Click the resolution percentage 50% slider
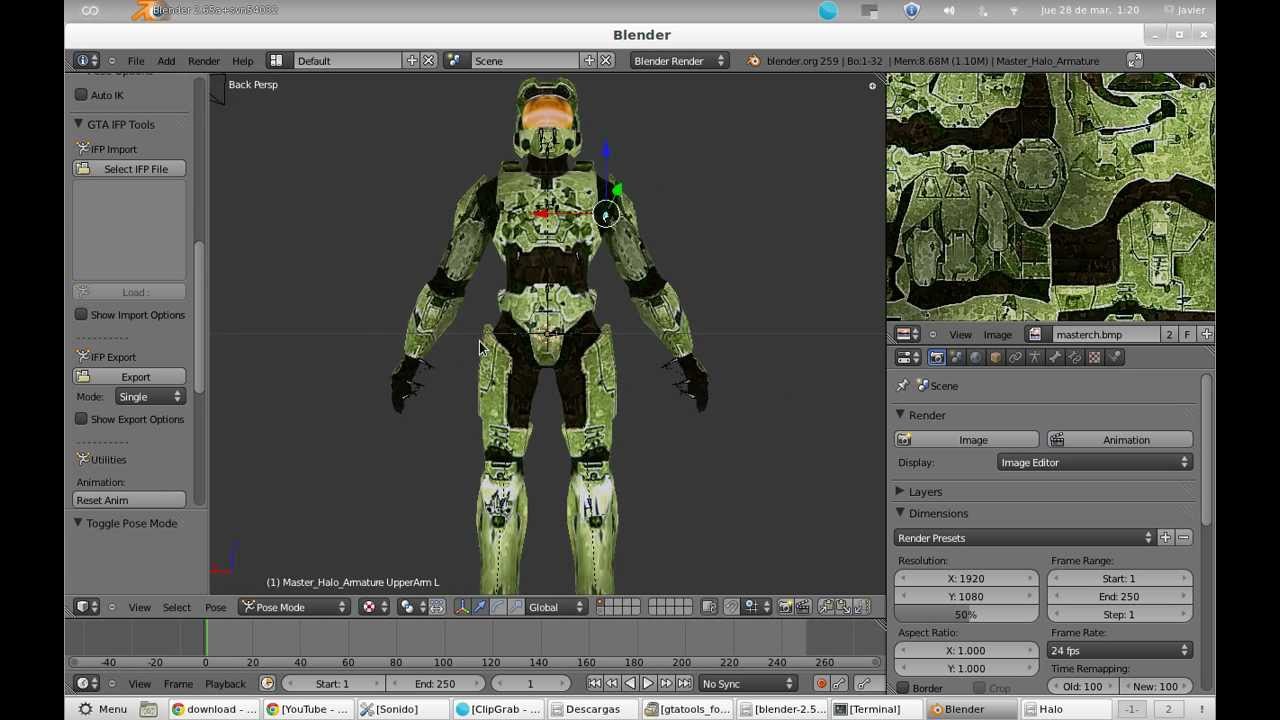The height and width of the screenshot is (720, 1280). [x=967, y=615]
